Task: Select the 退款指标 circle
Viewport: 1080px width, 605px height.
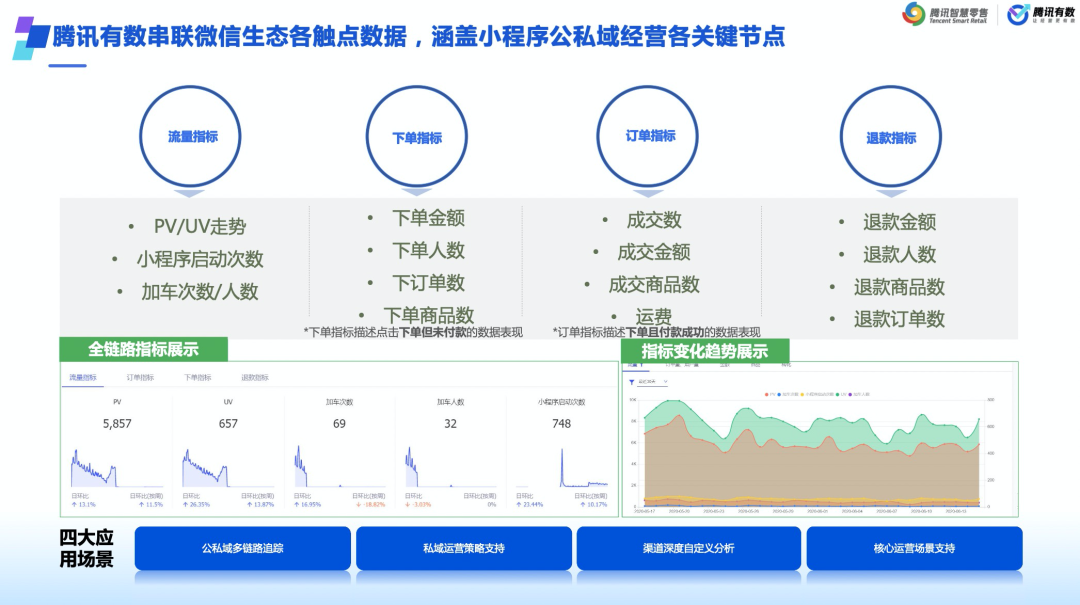Action: [x=891, y=136]
